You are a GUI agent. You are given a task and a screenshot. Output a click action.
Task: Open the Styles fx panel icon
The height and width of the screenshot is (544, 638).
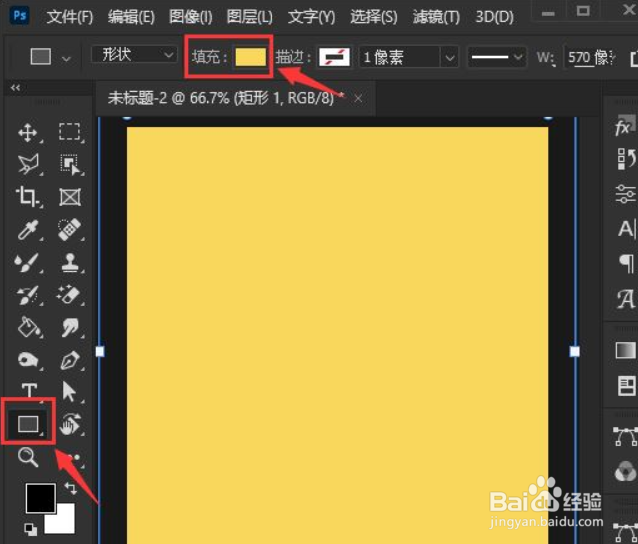[x=624, y=127]
